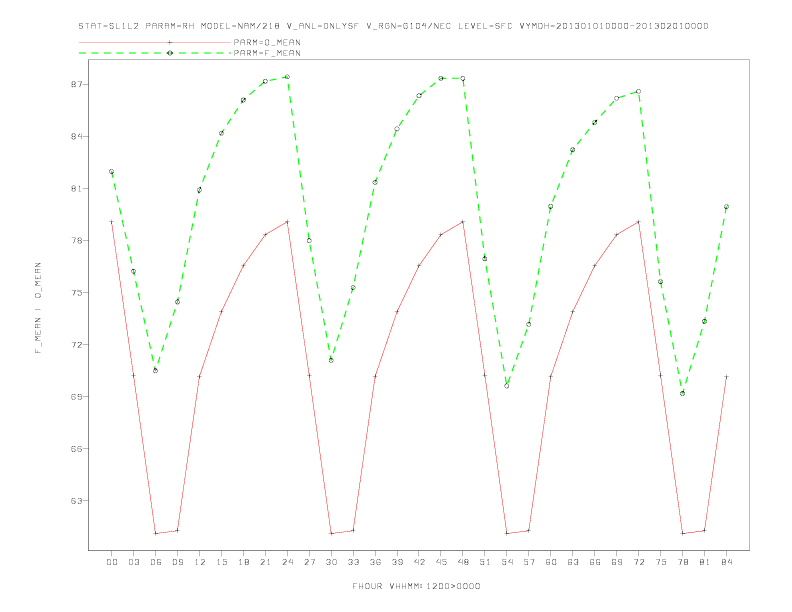792x612 pixels.
Task: Click y-axis tick value 81
Action: pyautogui.click(x=76, y=188)
